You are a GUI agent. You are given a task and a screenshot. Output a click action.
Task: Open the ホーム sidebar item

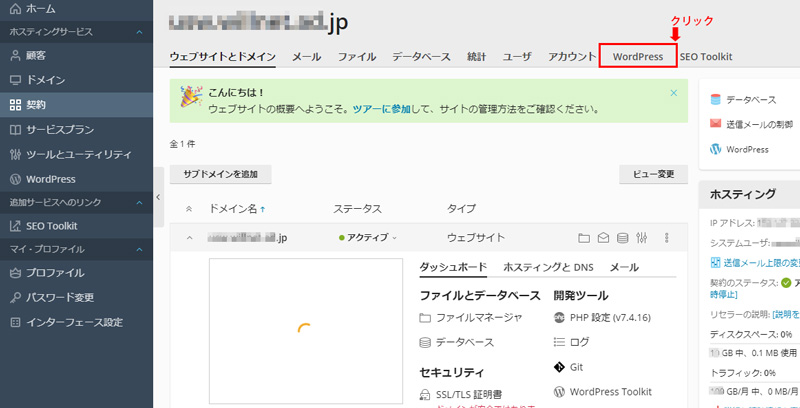pyautogui.click(x=77, y=9)
